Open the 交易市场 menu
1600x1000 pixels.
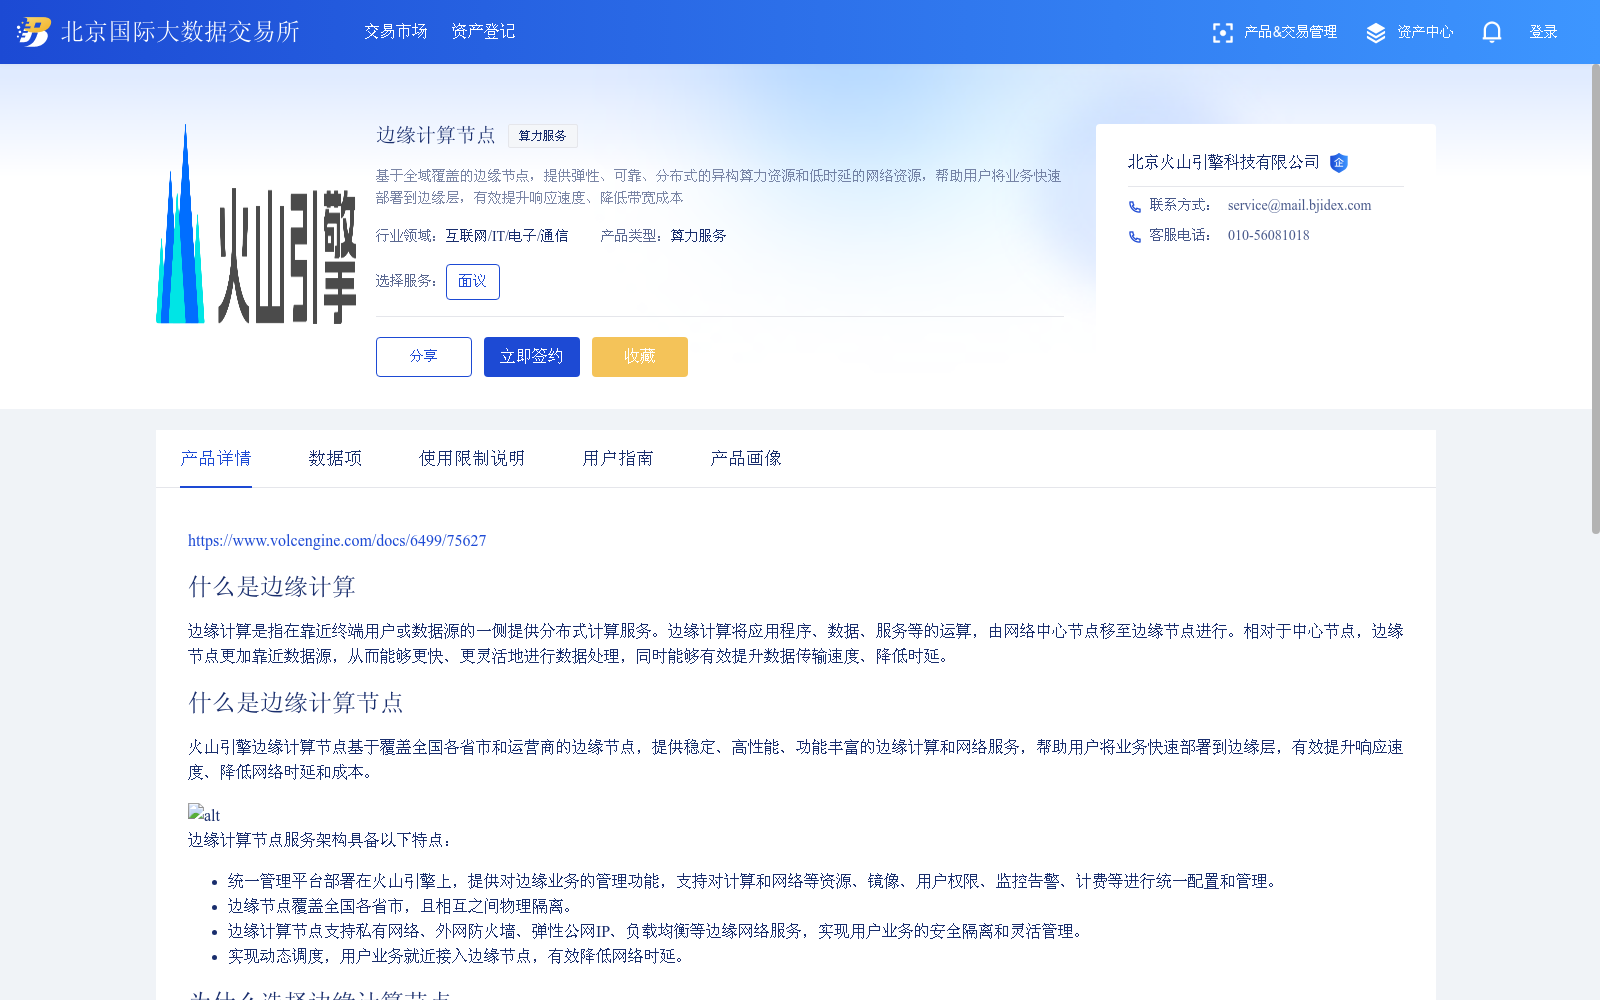(396, 32)
